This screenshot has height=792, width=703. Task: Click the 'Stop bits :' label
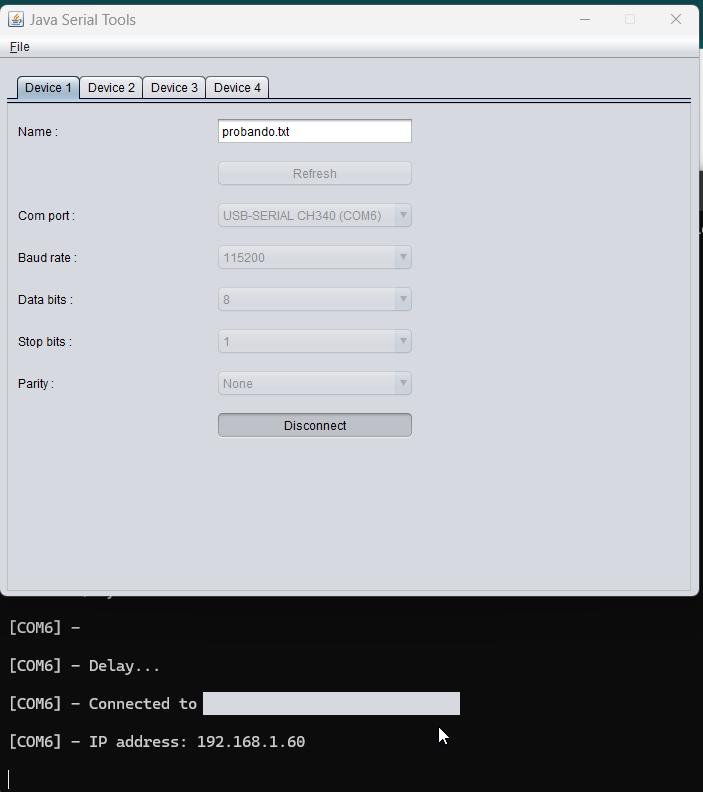coord(45,341)
